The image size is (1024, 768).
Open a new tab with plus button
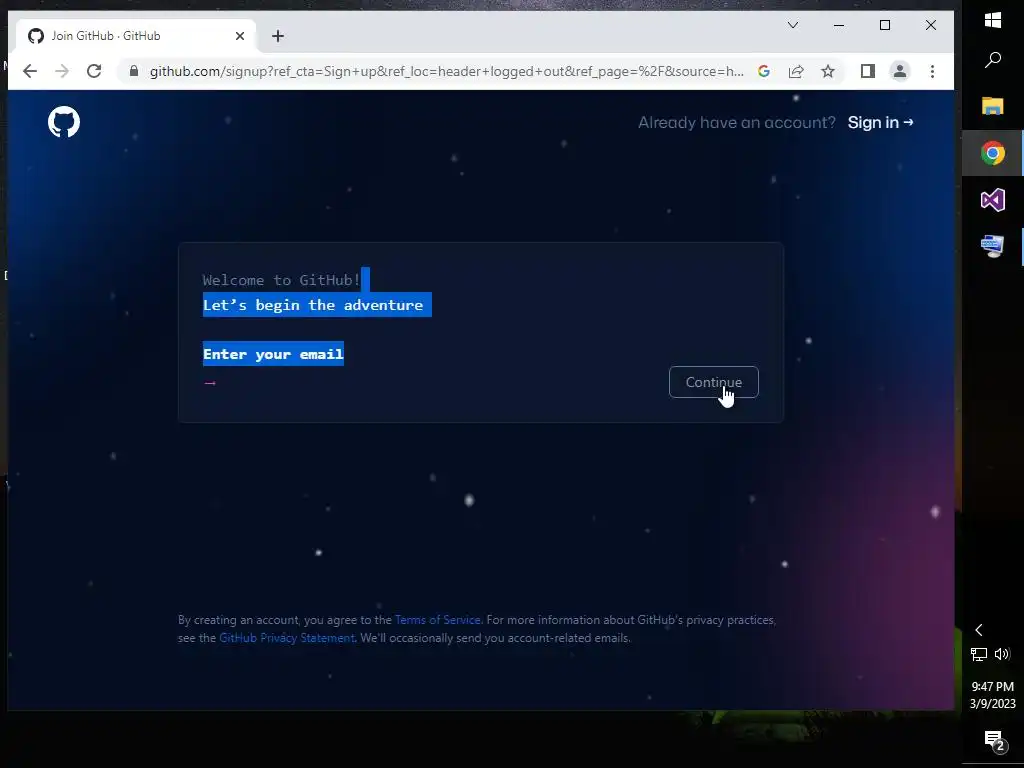pos(278,36)
